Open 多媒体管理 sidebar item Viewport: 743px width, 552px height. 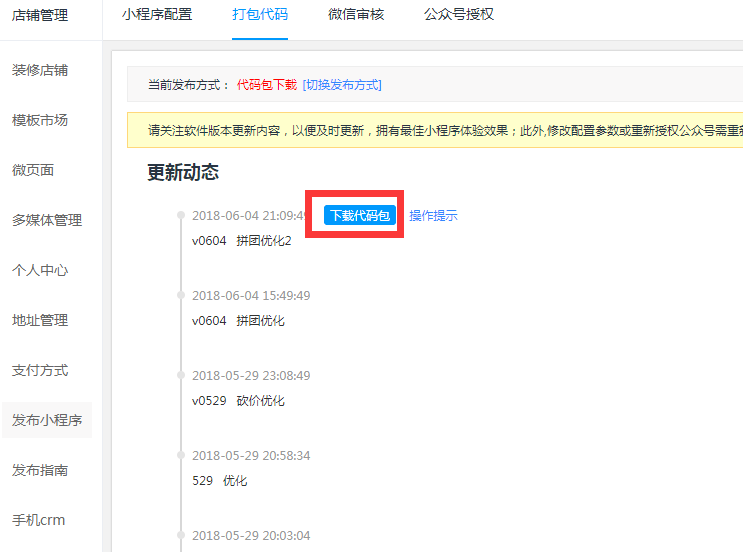47,220
